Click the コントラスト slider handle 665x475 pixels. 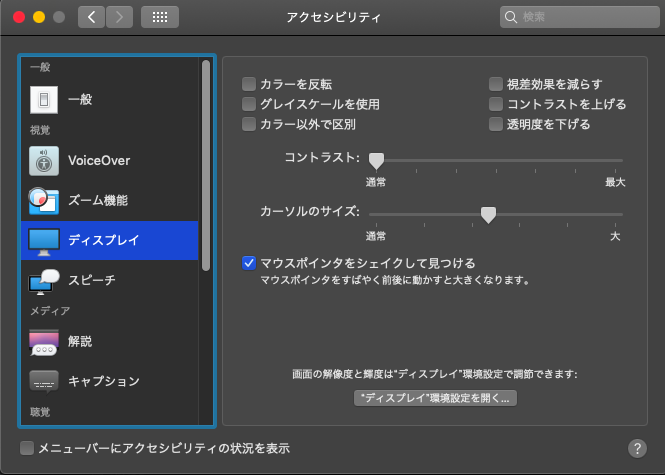pos(377,160)
